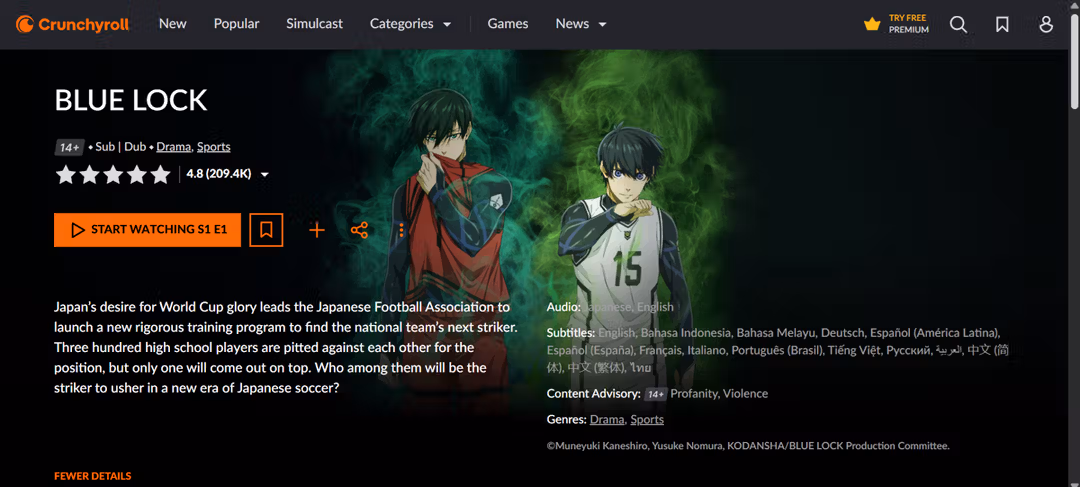Start watching S1 E1
Viewport: 1080px width, 487px height.
147,230
